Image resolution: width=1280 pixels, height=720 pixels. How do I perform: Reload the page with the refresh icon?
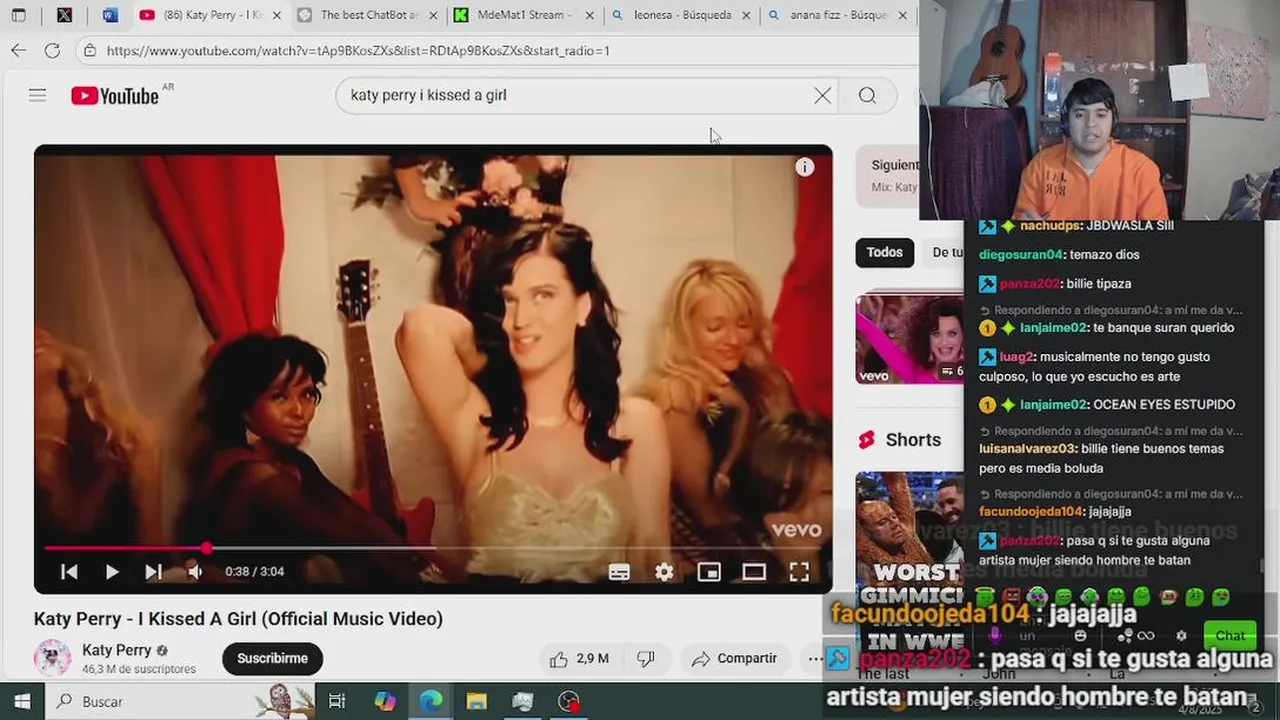pyautogui.click(x=52, y=50)
